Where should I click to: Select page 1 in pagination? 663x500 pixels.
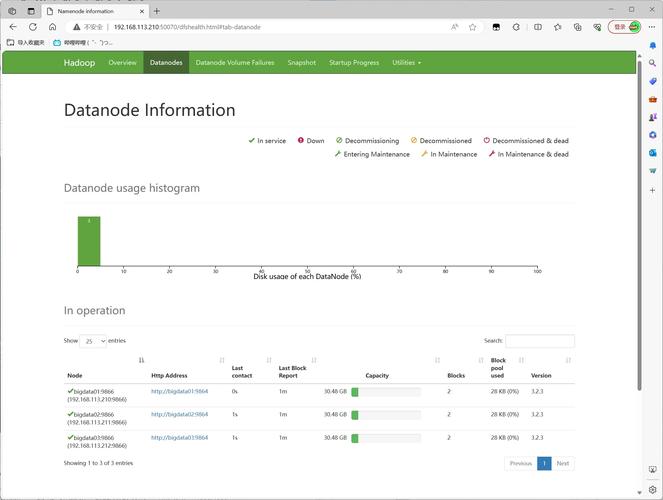pos(544,463)
